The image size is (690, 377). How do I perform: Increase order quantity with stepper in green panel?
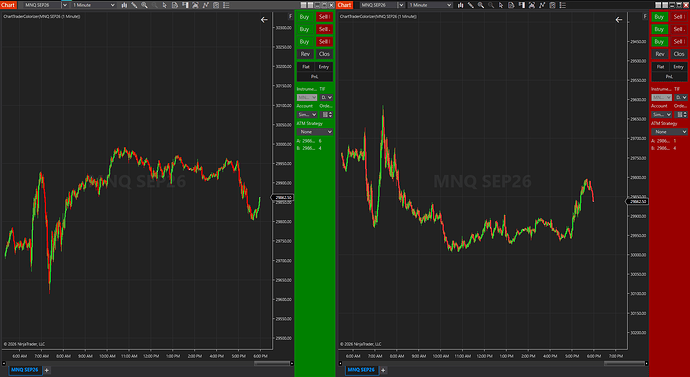(x=331, y=113)
